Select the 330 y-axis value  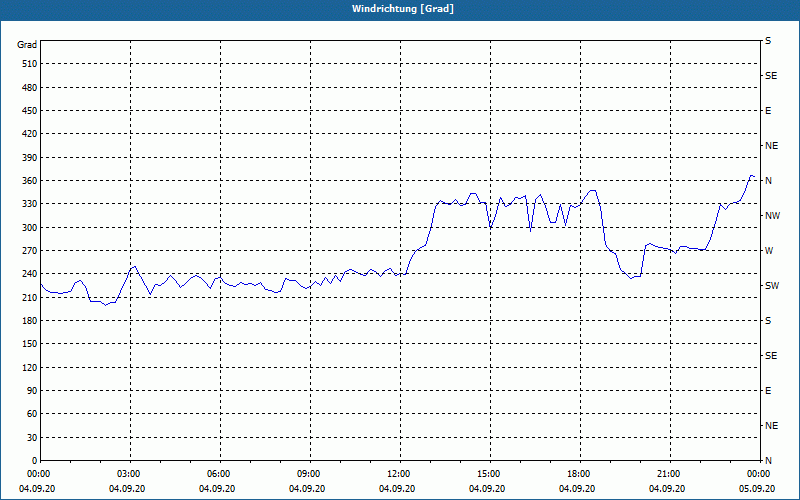(x=30, y=204)
